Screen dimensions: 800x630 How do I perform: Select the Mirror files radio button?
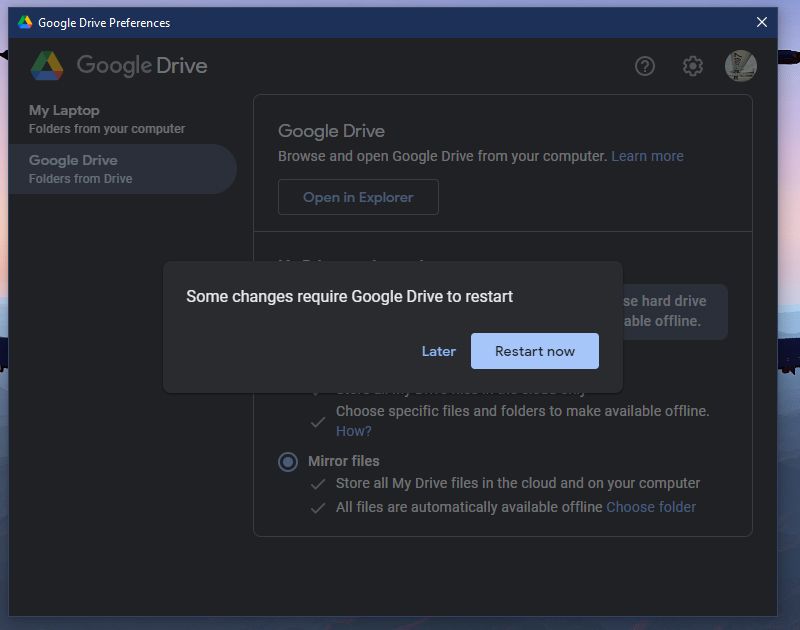click(288, 461)
